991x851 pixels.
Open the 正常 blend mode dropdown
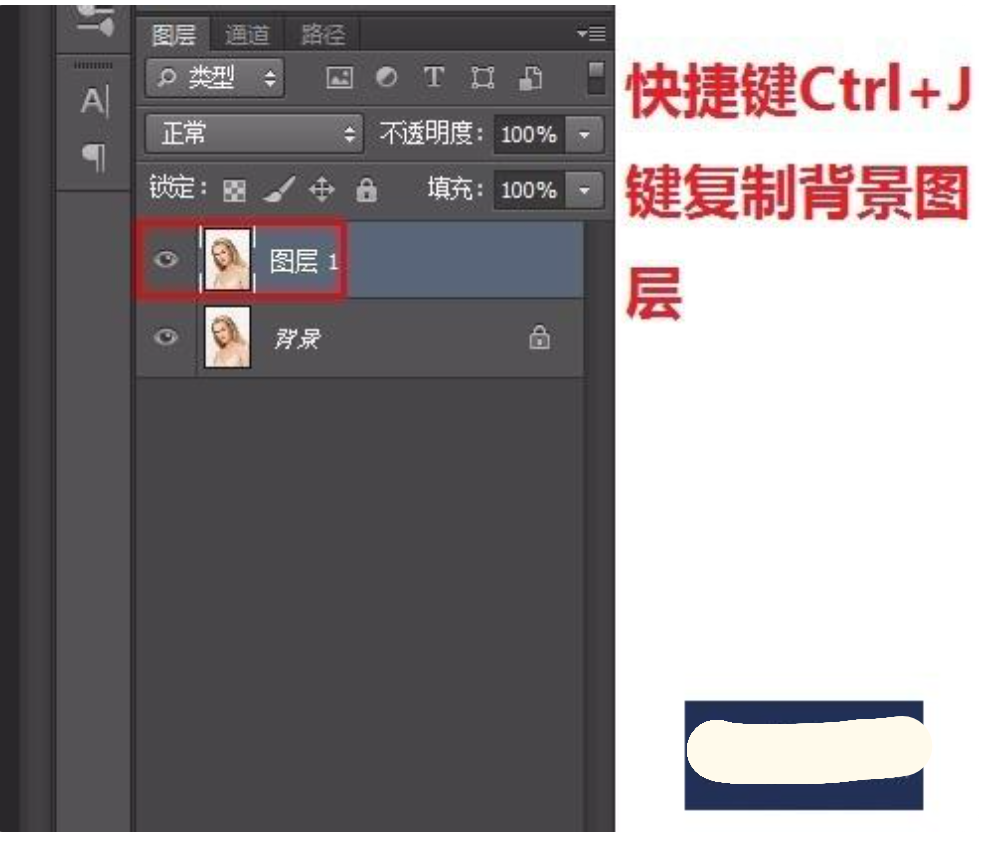(x=253, y=134)
